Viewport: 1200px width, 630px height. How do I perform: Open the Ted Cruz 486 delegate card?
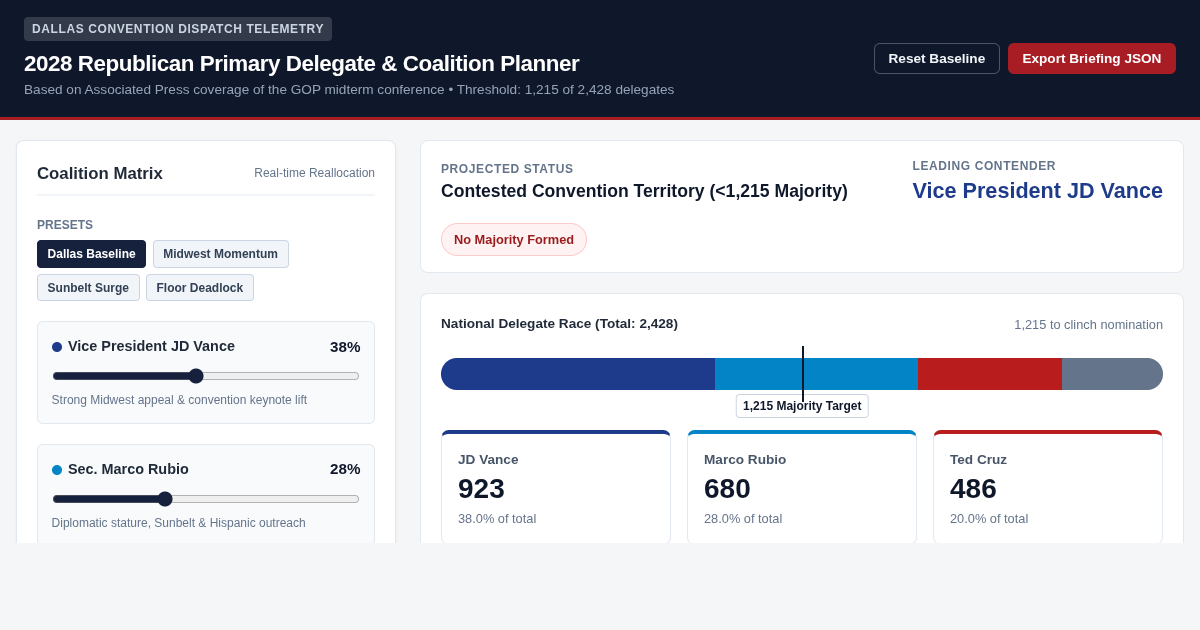(x=1048, y=487)
